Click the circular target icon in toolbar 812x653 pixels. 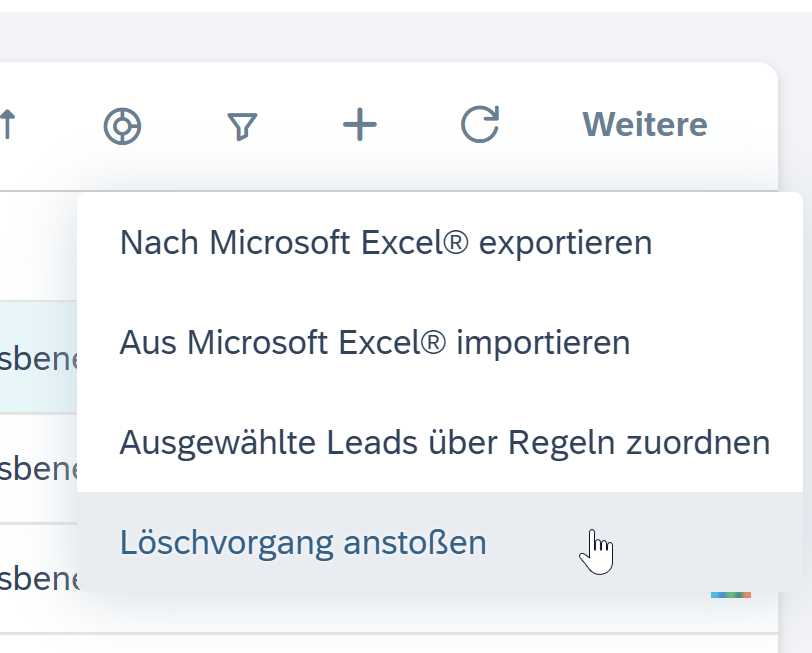coord(122,127)
